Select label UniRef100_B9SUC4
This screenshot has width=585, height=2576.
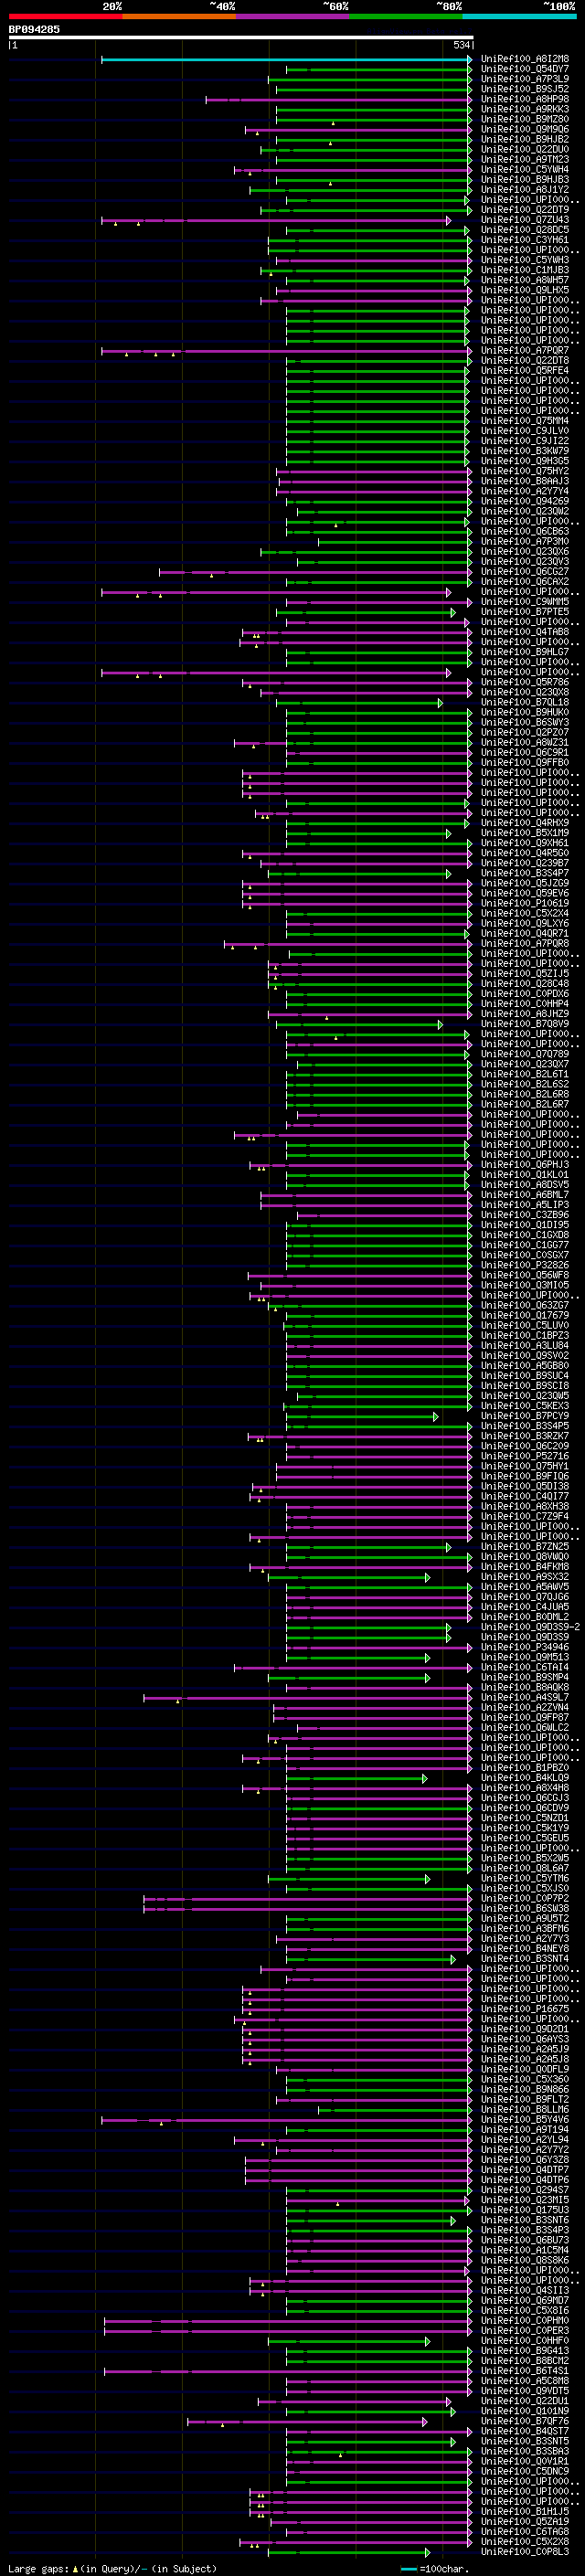(525, 1376)
